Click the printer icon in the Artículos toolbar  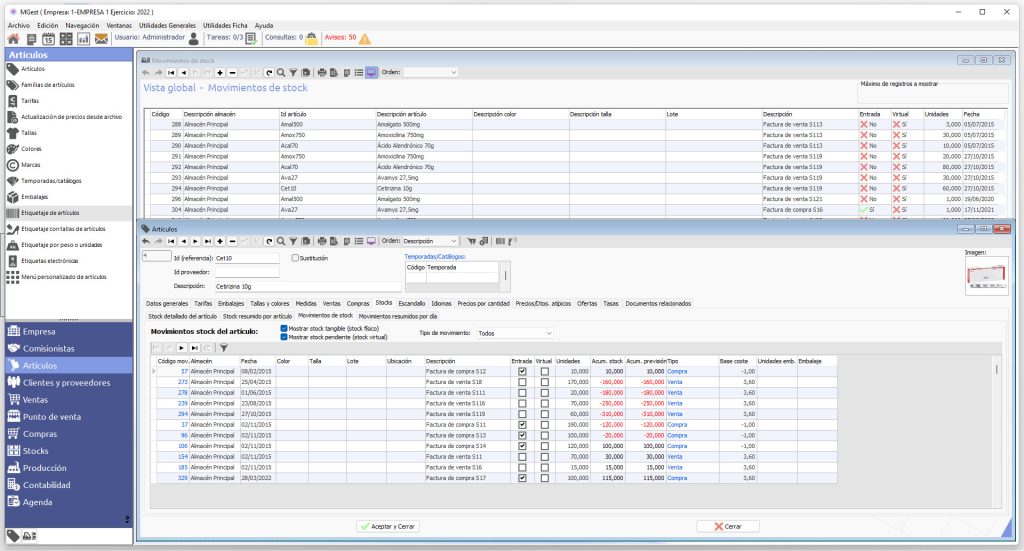coord(321,241)
